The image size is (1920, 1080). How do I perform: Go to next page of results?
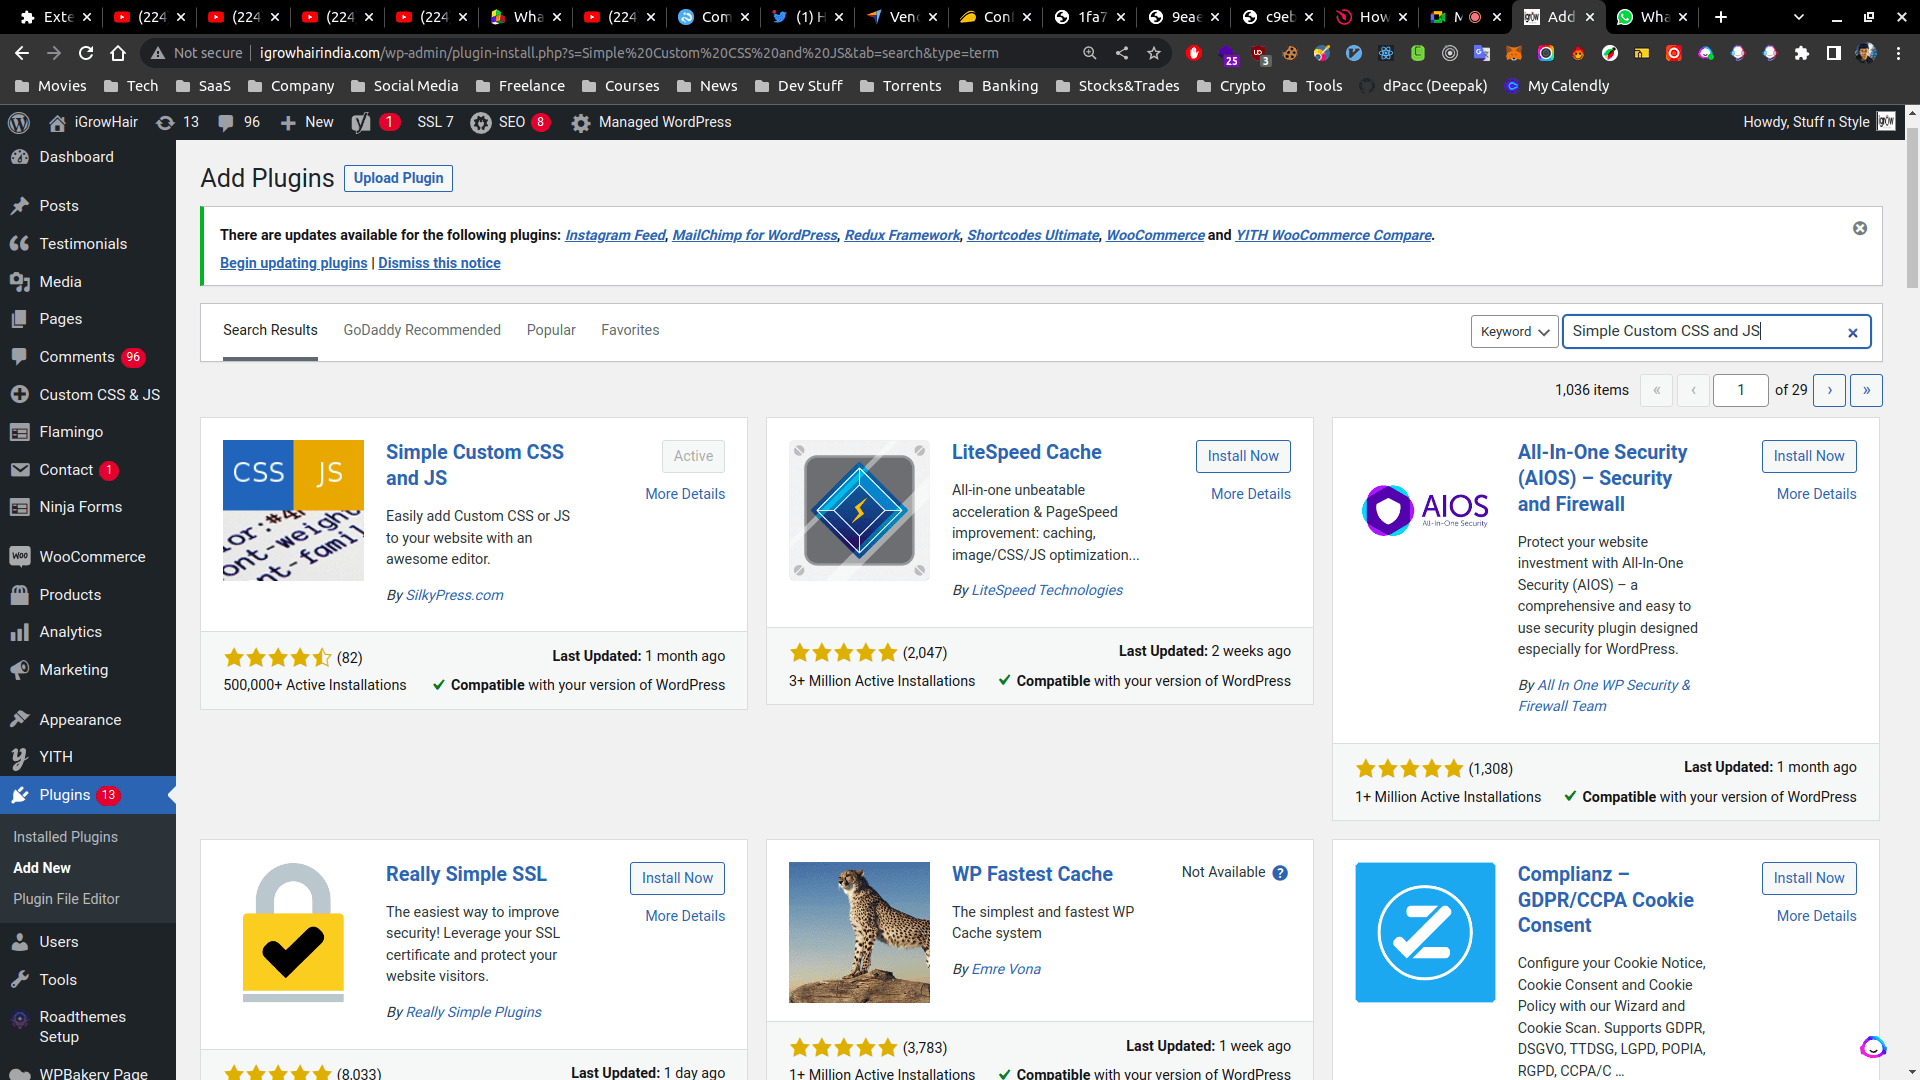click(x=1829, y=390)
